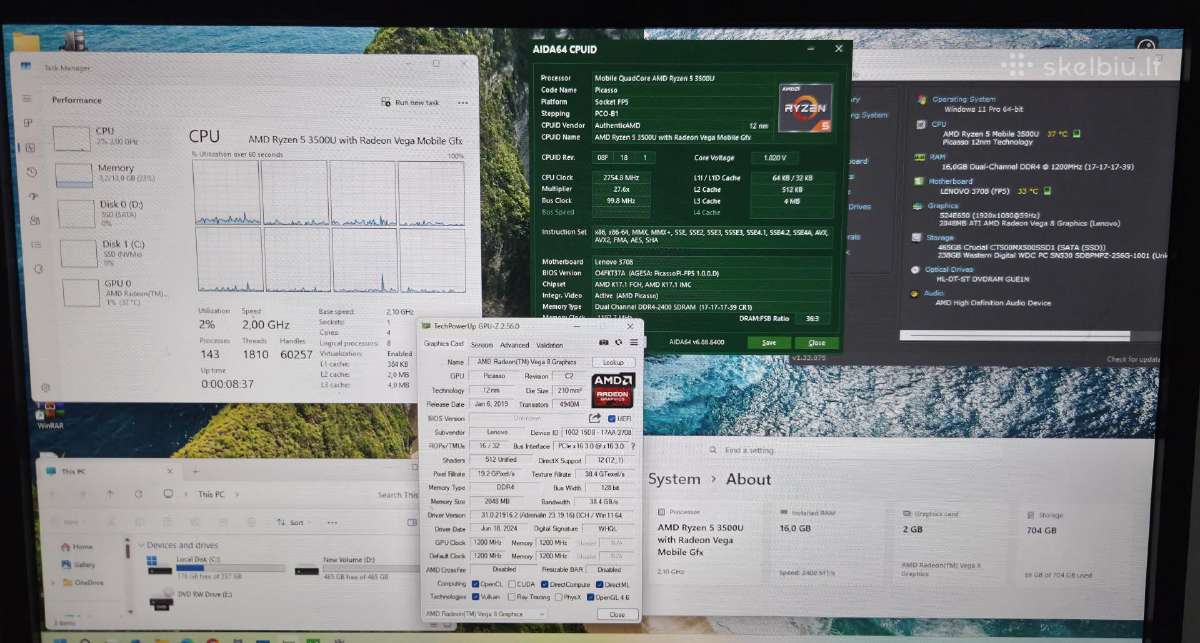Toggle DirectCompute checkbox in GPU-Z
The height and width of the screenshot is (643, 1200).
point(545,584)
